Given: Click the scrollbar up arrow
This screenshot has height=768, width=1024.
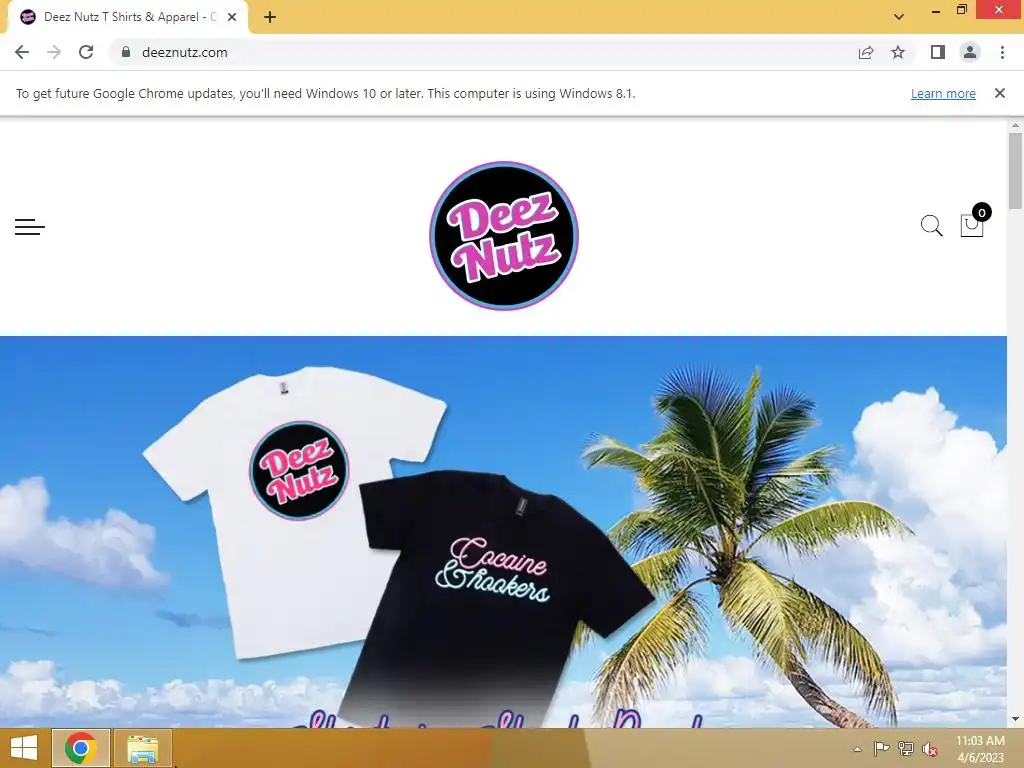Looking at the screenshot, I should tap(1015, 125).
